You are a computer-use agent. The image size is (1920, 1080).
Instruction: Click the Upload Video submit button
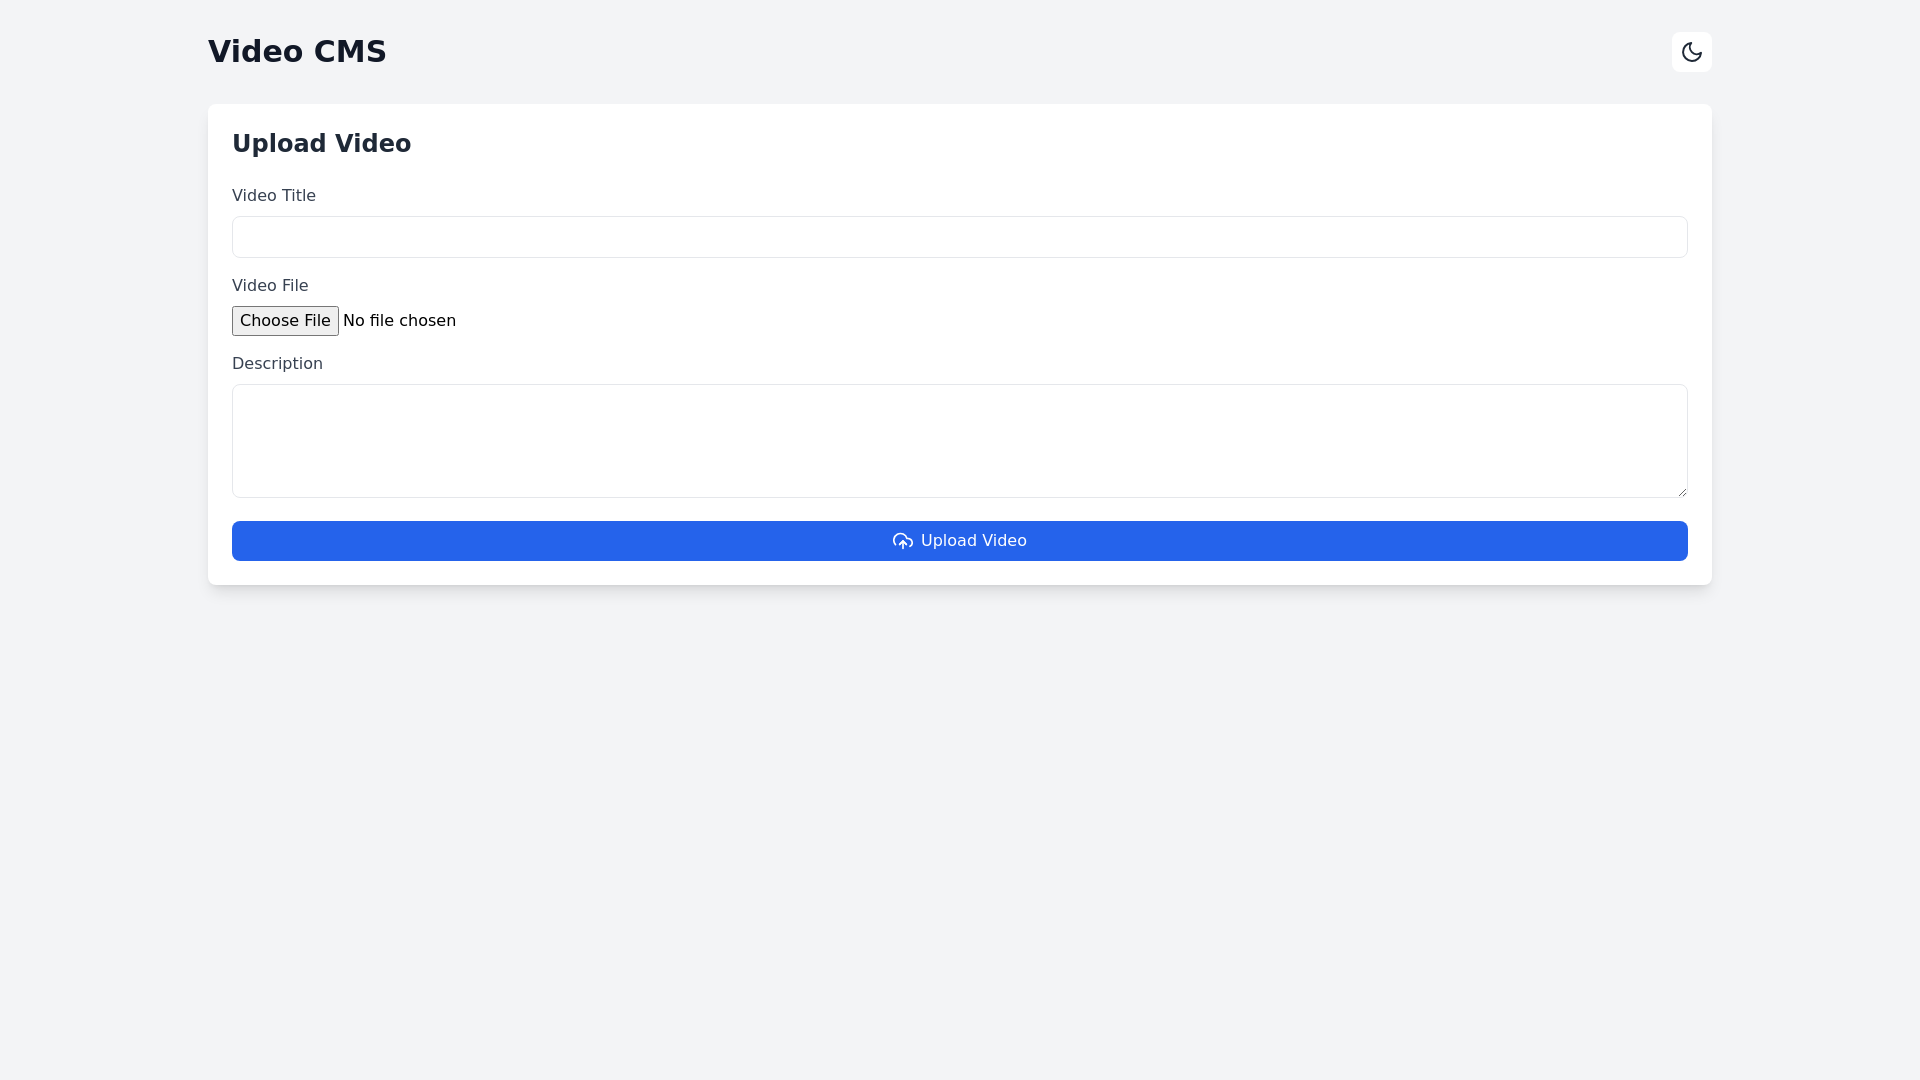[959, 541]
